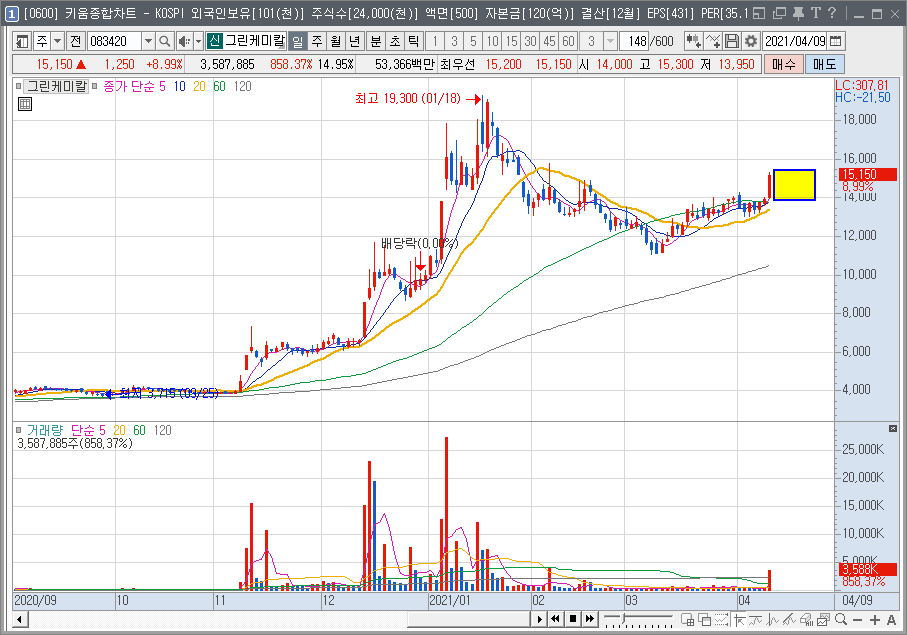Select the 10 interval button
The width and height of the screenshot is (907, 635).
point(492,41)
